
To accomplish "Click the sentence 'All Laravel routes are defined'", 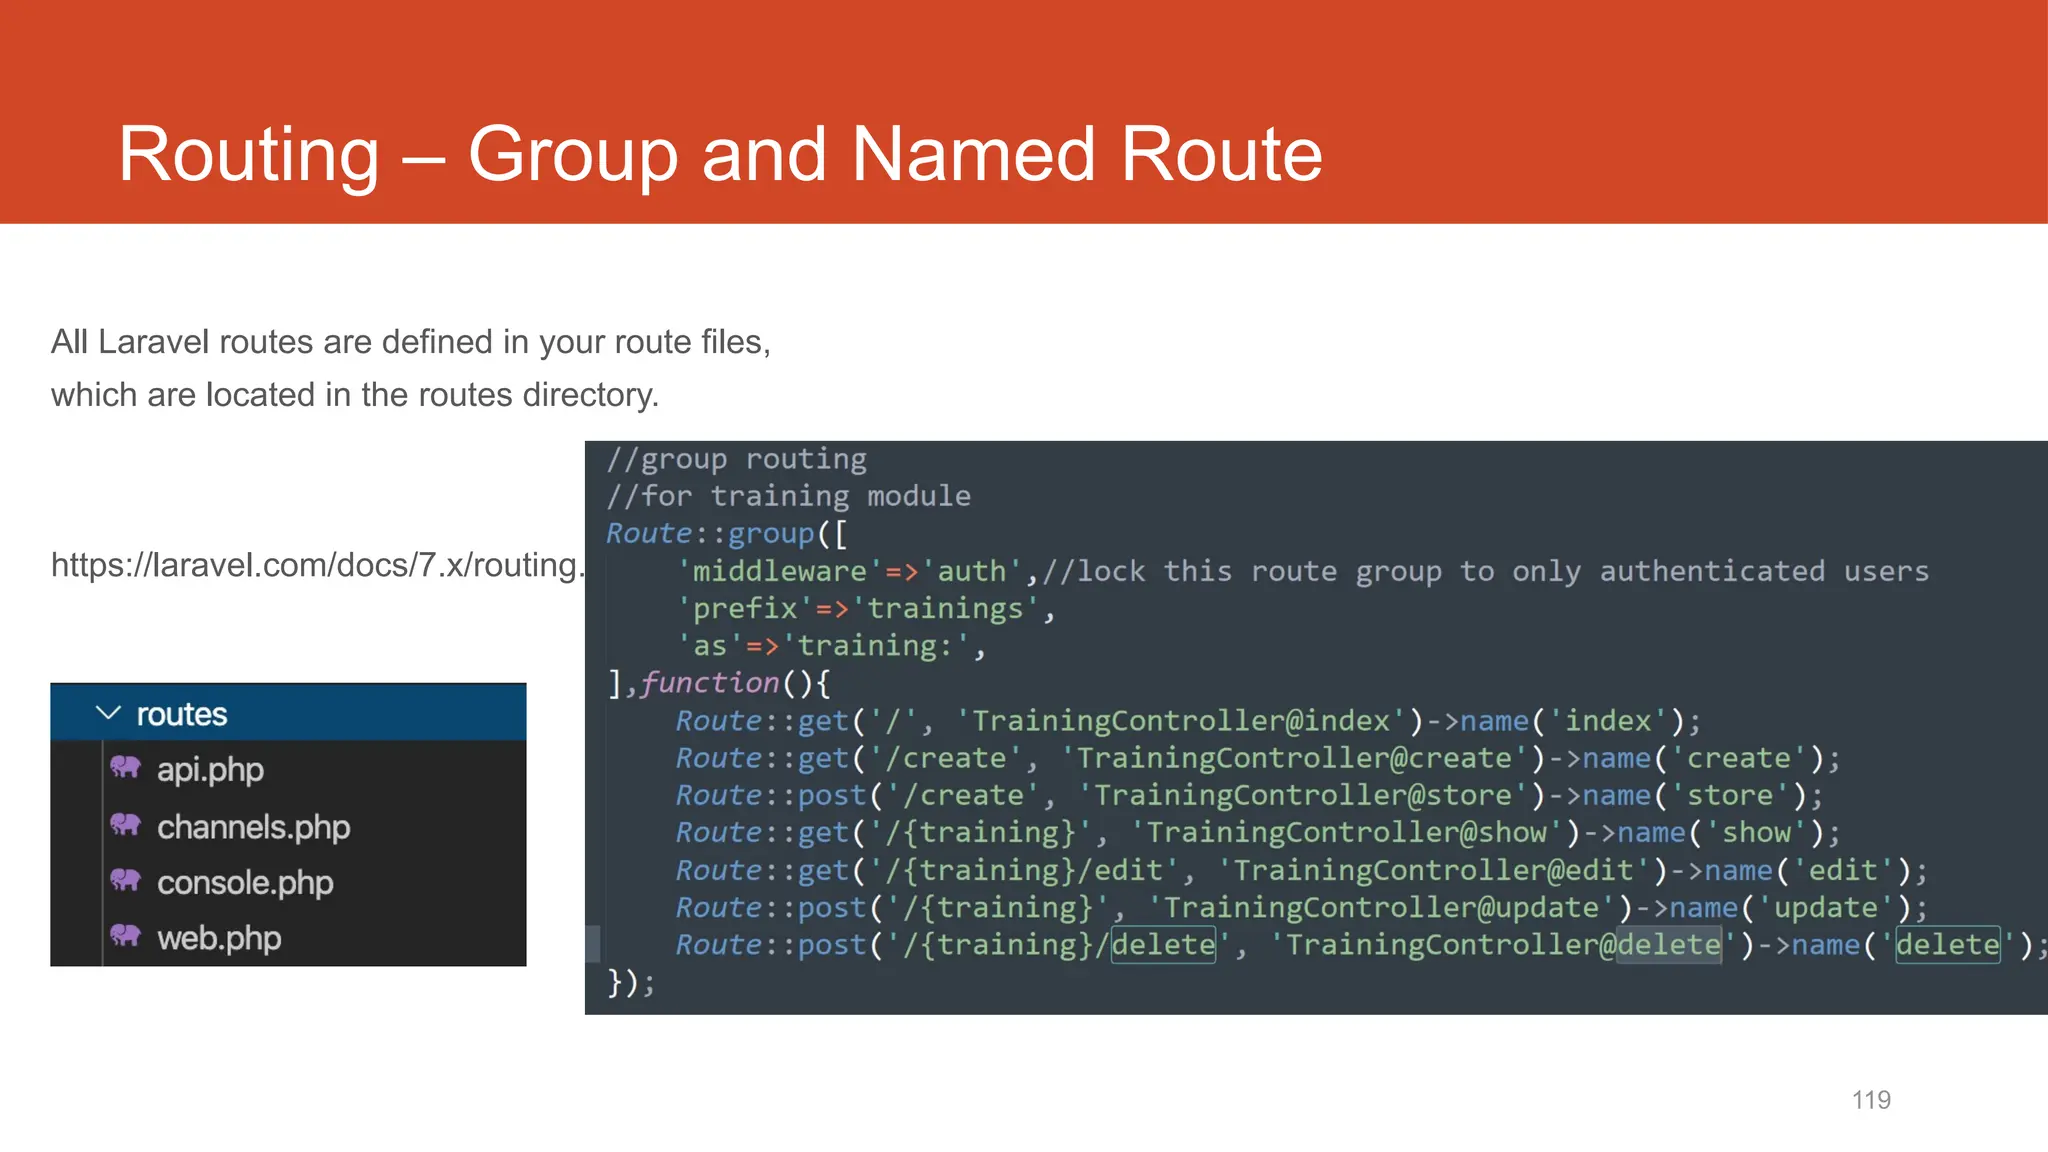I will [x=411, y=342].
